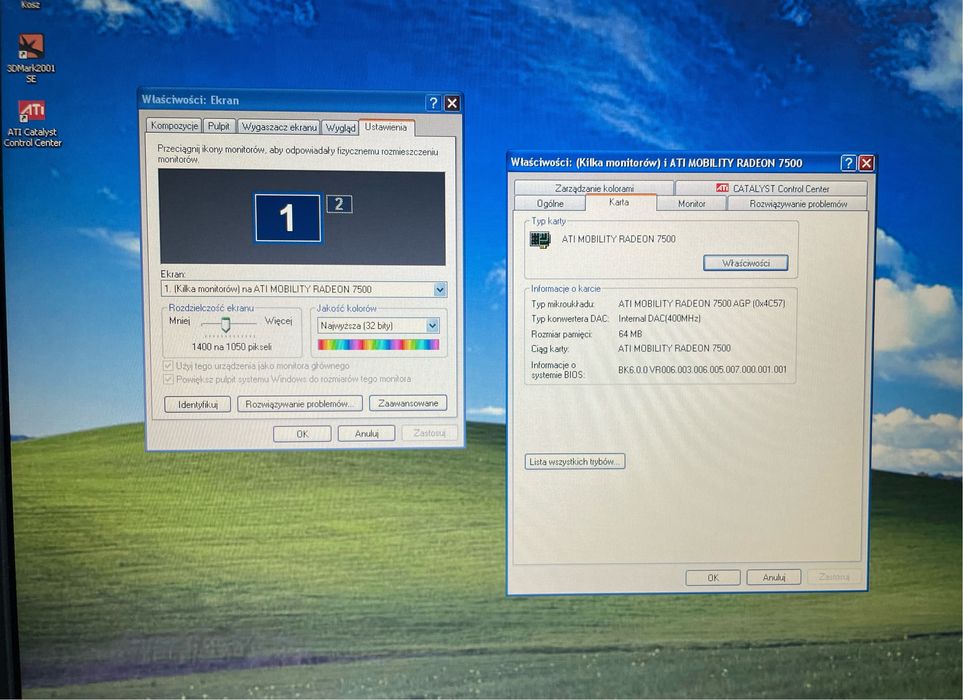Select the Karta tab

(619, 202)
